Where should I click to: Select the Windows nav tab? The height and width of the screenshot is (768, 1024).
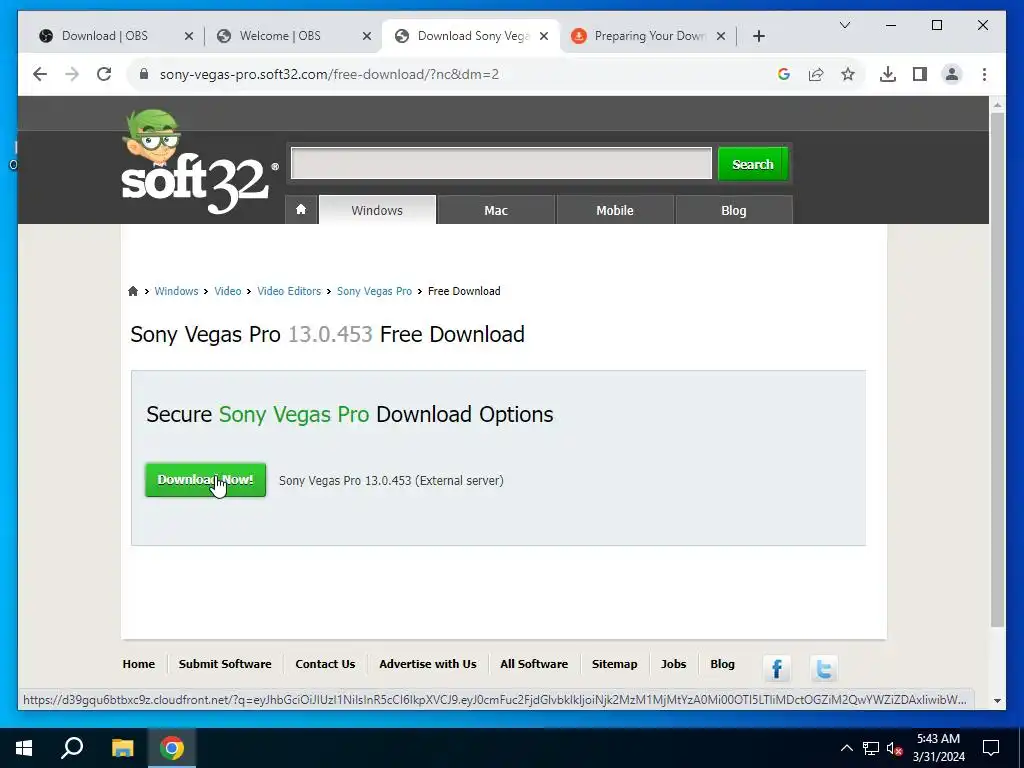tap(377, 210)
